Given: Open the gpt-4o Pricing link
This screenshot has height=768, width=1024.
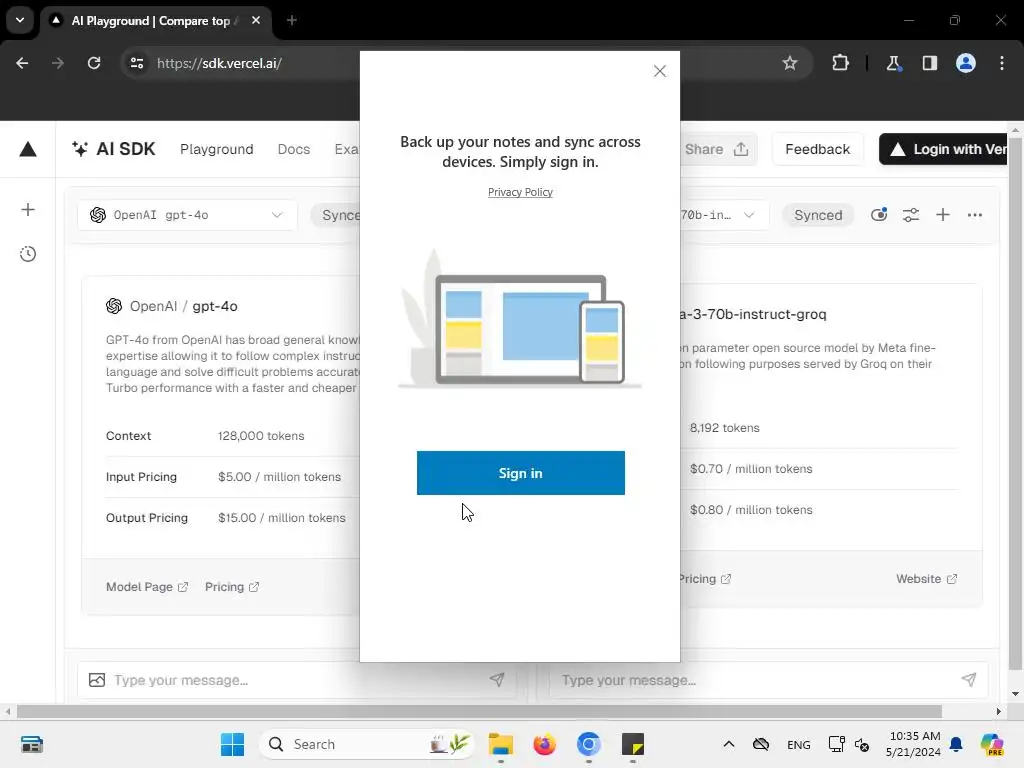Looking at the screenshot, I should (232, 586).
